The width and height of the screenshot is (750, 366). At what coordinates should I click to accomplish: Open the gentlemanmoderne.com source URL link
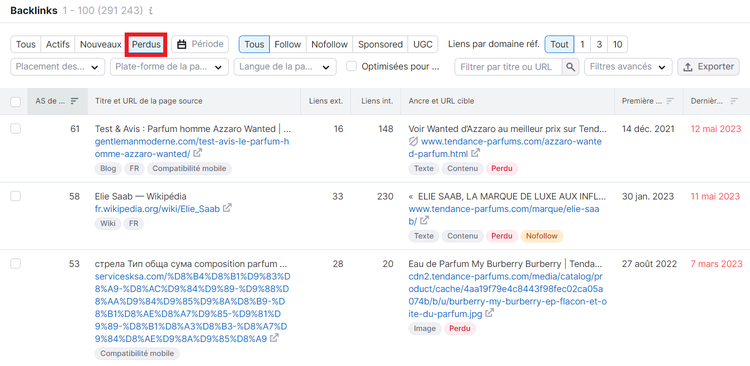coord(192,147)
